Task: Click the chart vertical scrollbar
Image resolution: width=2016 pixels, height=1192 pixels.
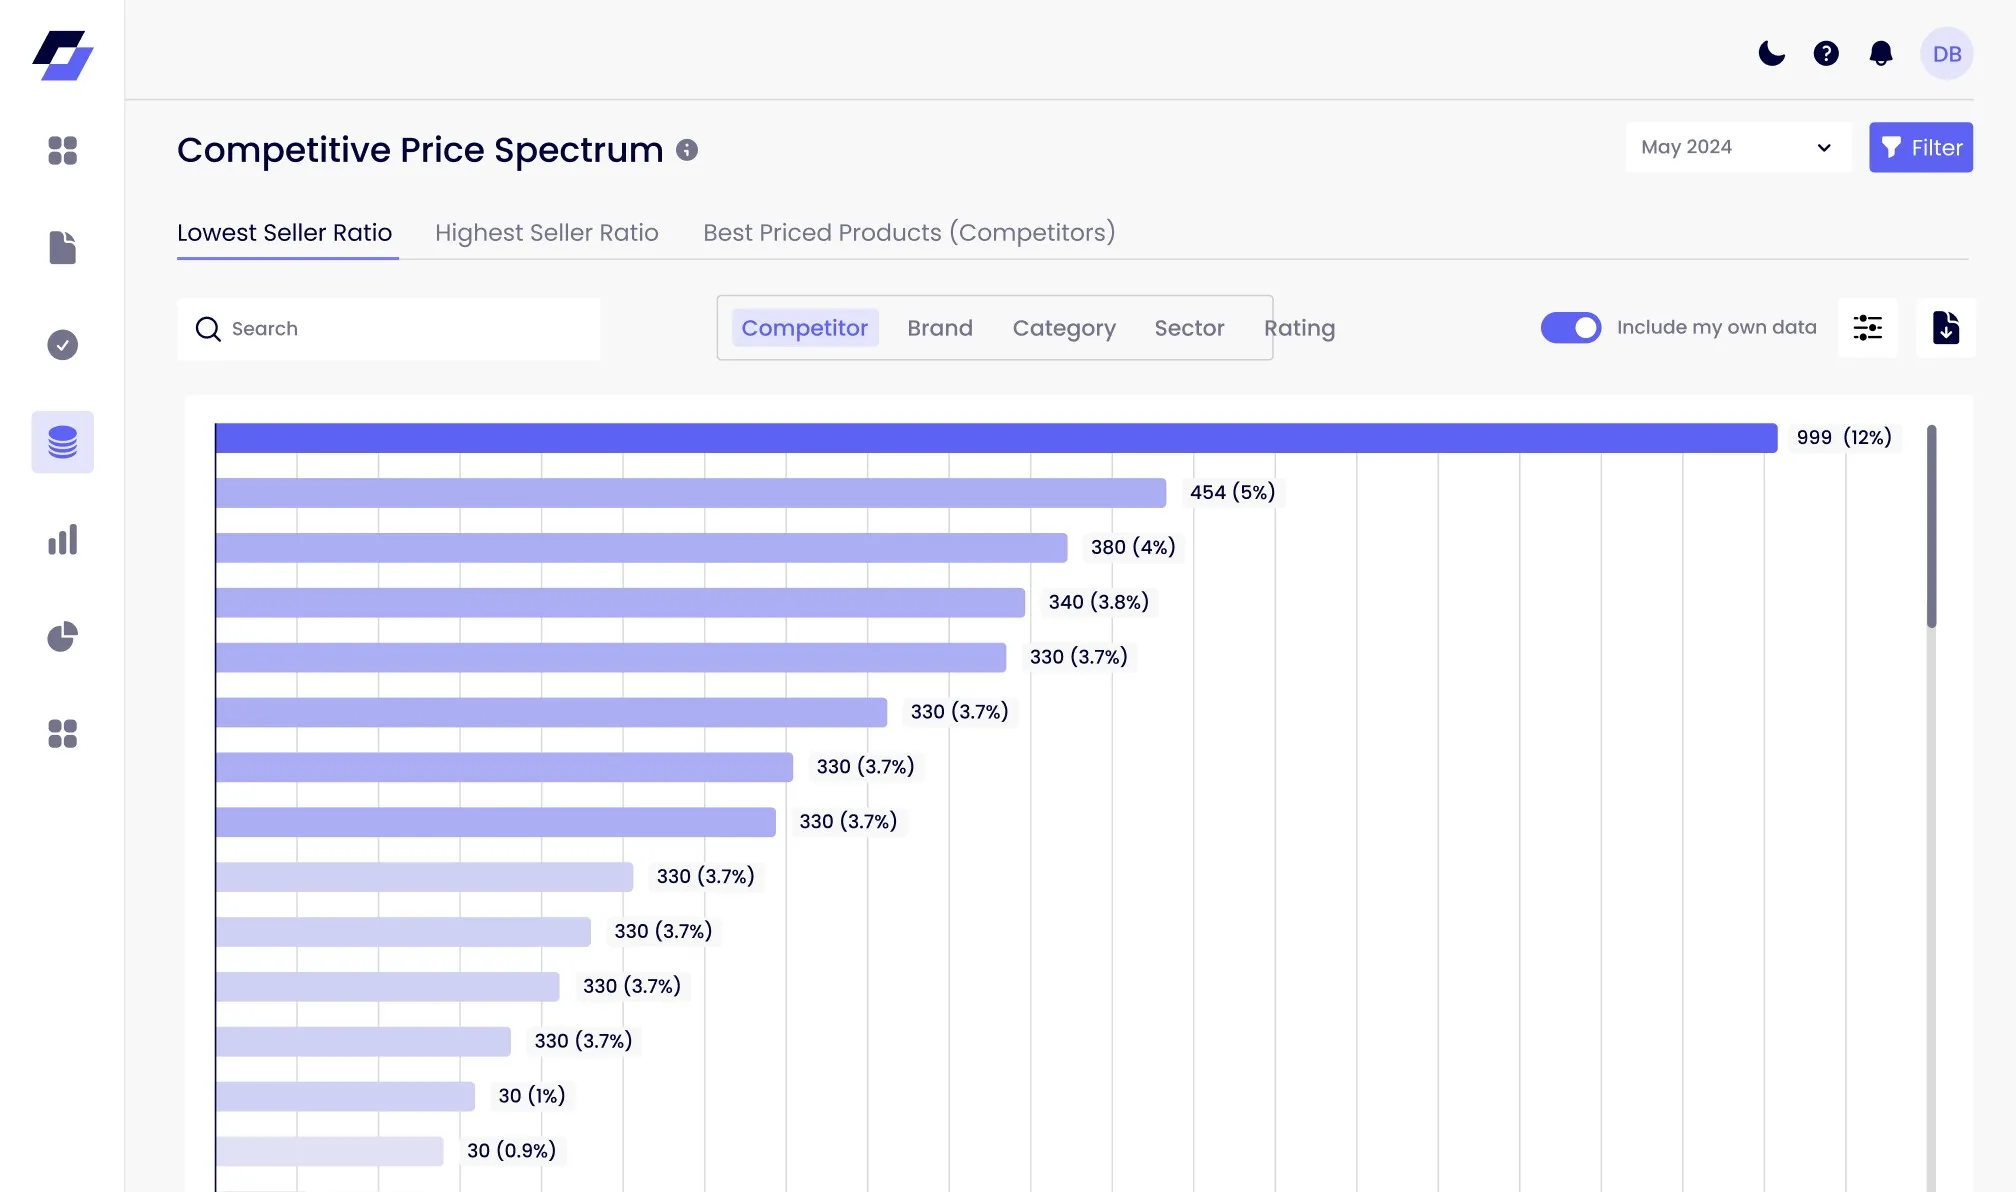Action: [1931, 527]
